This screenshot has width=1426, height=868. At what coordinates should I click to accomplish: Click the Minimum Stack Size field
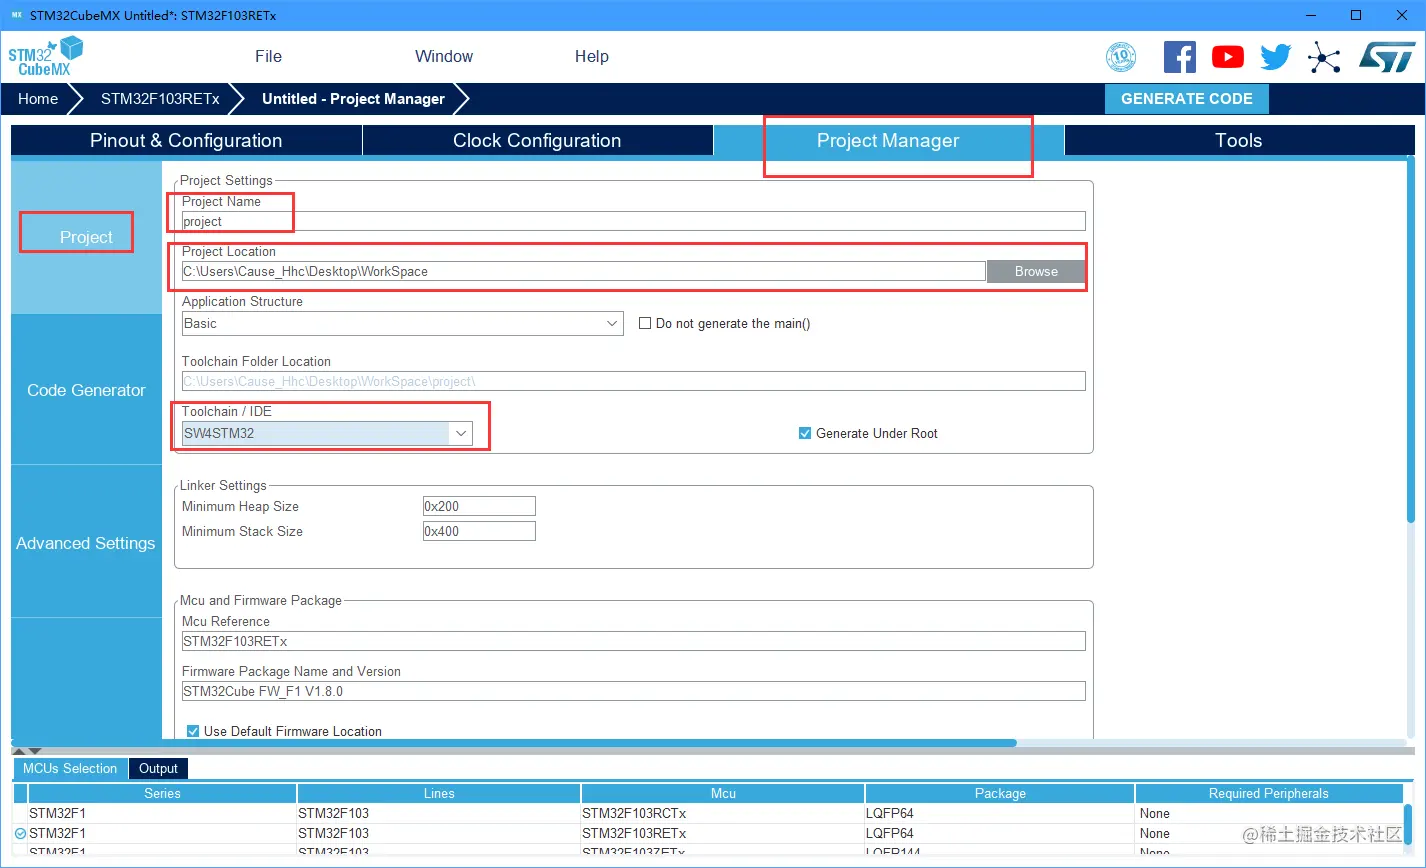tap(479, 531)
